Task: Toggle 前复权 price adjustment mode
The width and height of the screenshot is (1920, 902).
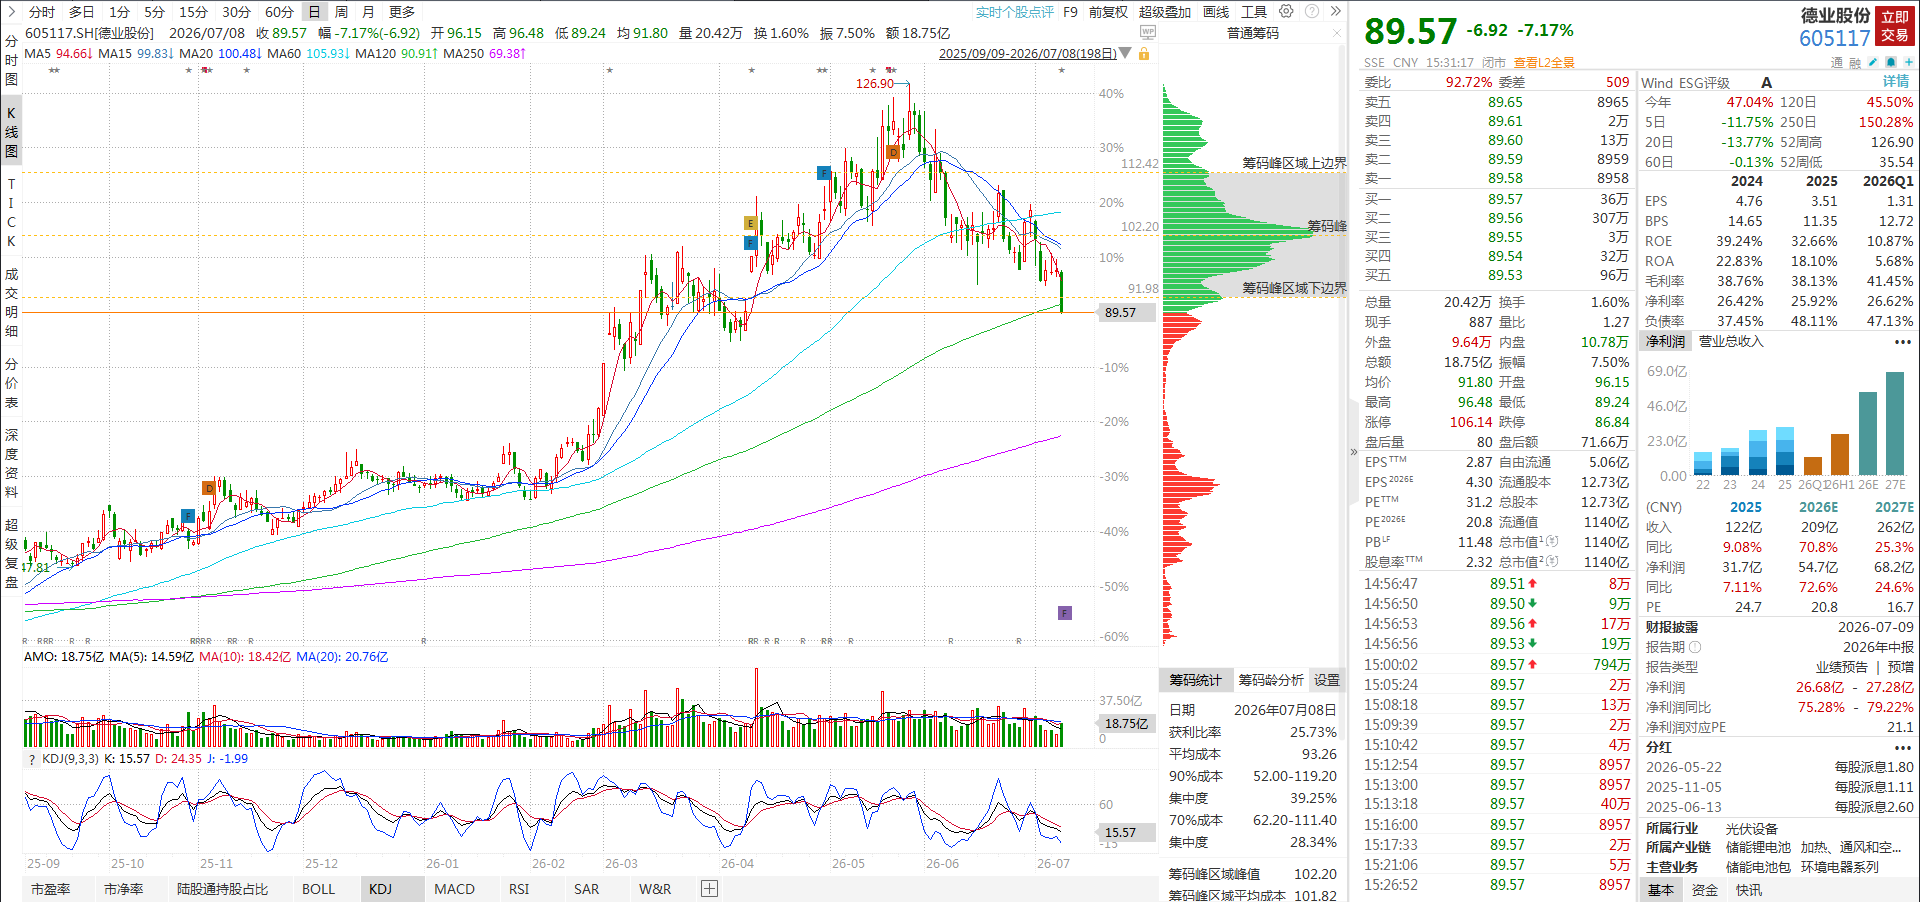Action: click(1108, 12)
